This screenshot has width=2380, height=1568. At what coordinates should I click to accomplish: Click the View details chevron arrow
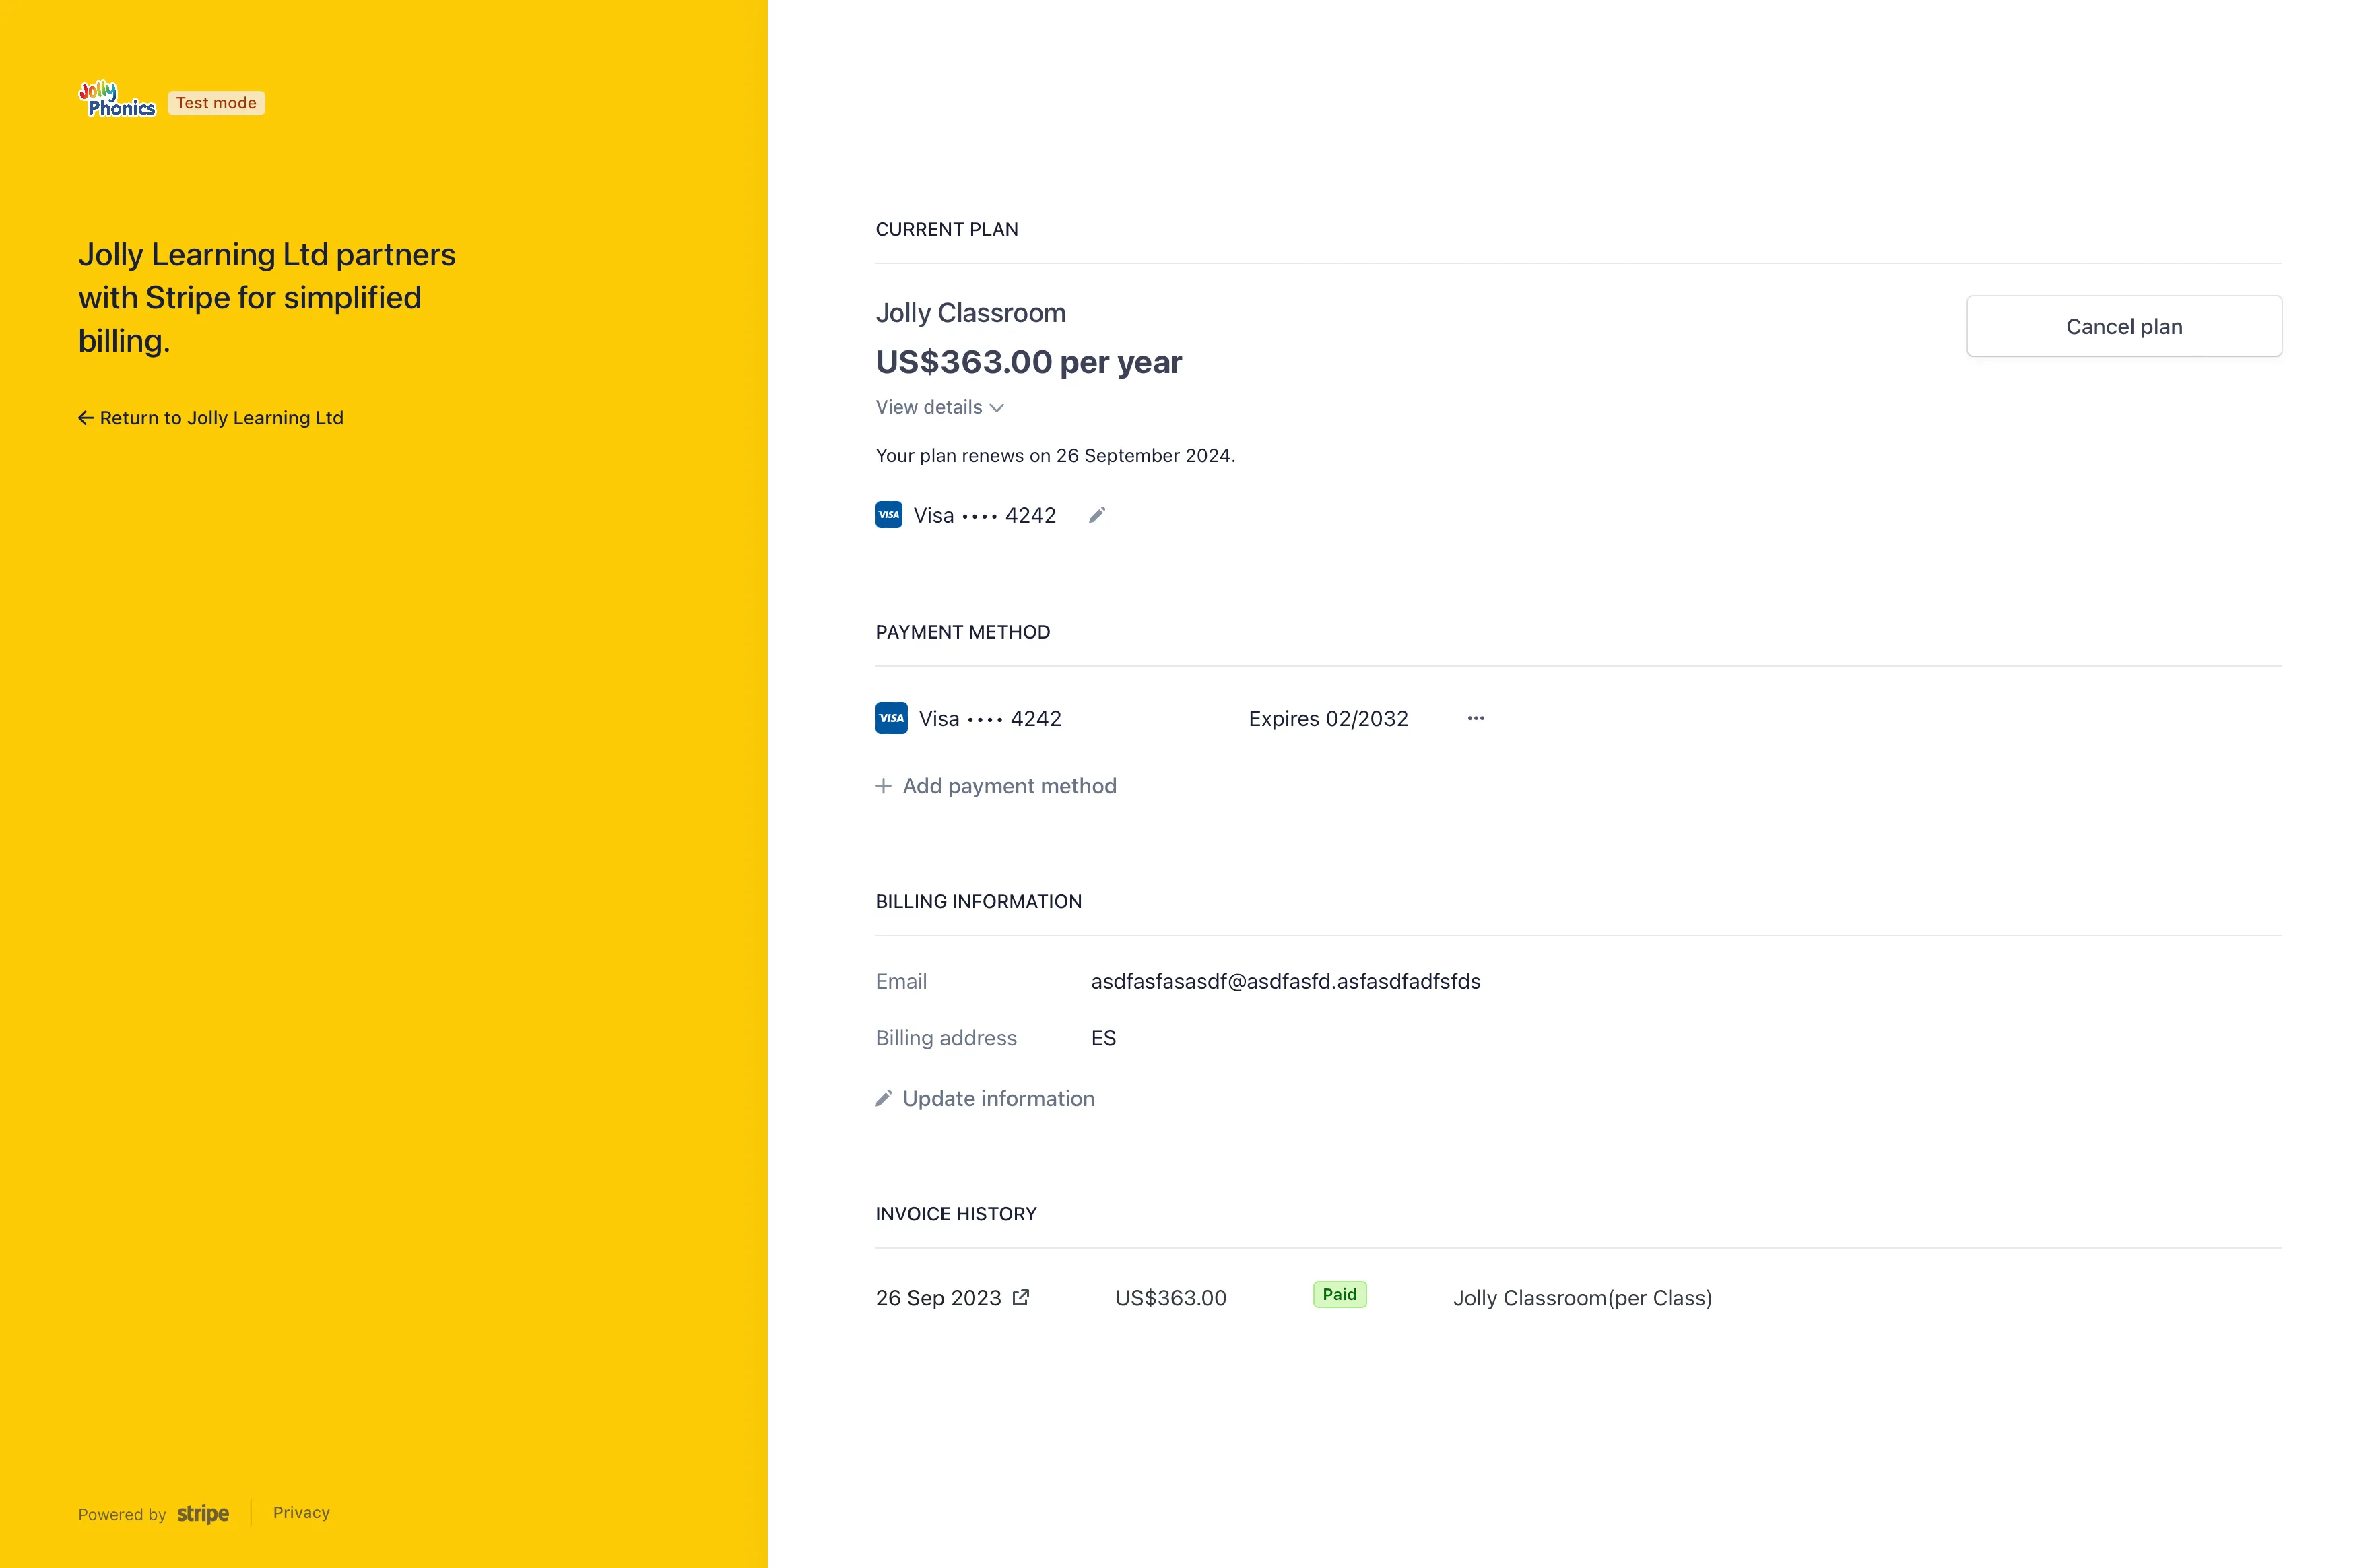997,408
